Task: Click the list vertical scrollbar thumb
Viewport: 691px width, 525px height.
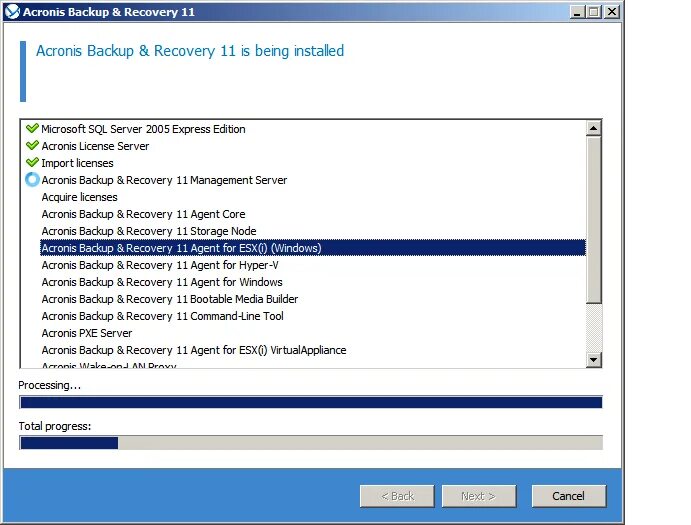Action: tap(594, 220)
